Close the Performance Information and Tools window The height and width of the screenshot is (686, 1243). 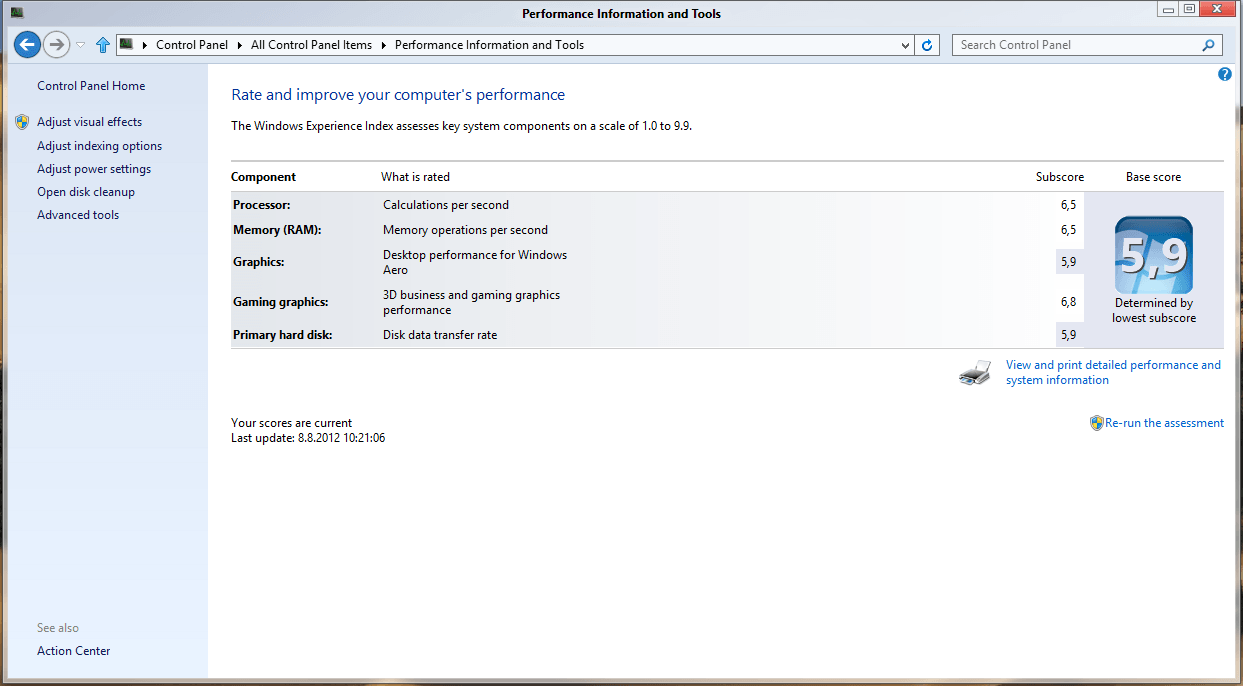click(1217, 8)
